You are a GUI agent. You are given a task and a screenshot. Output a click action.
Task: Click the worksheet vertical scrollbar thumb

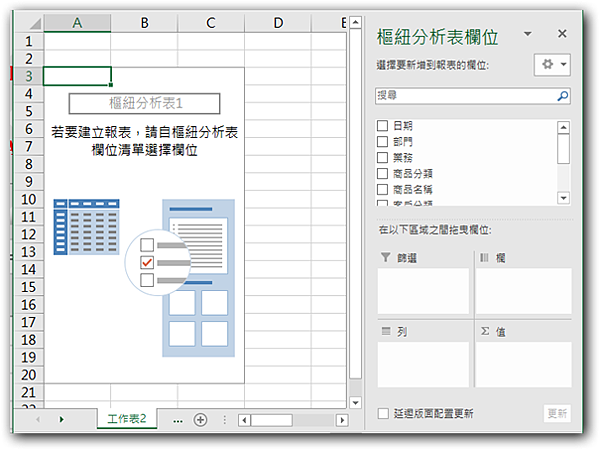click(355, 204)
